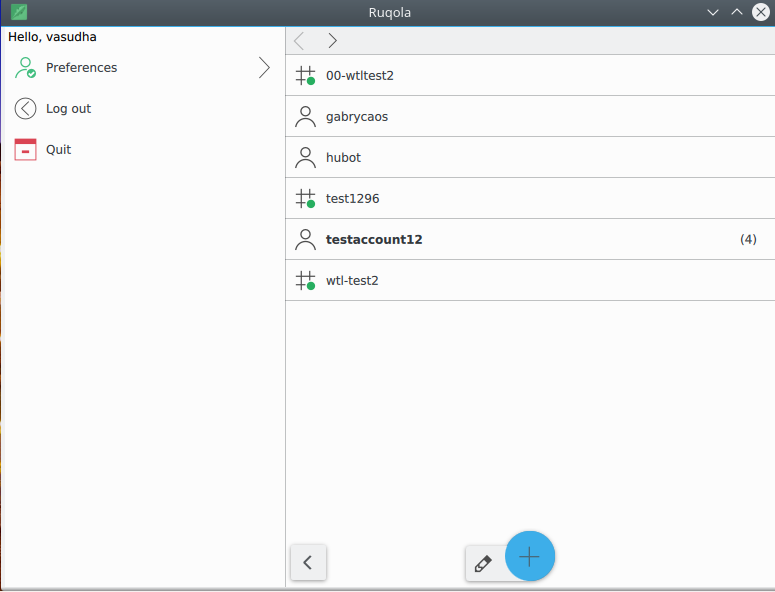The width and height of the screenshot is (775, 592).
Task: Open the window title bar Ruqola app icon menu
Action: click(x=19, y=12)
